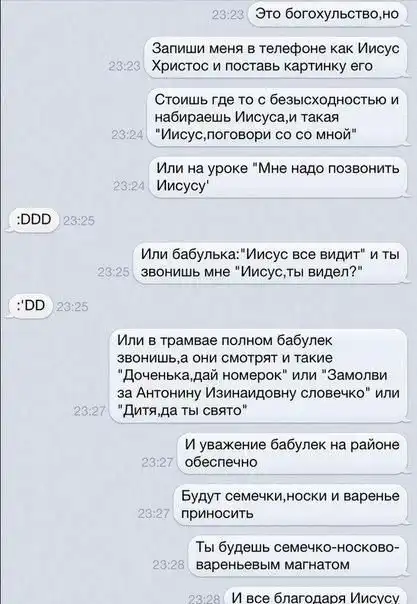Screen dimensions: 417x604
Task: Tap the 'И уважение бабулек на районе' bubble
Action: pyautogui.click(x=292, y=453)
